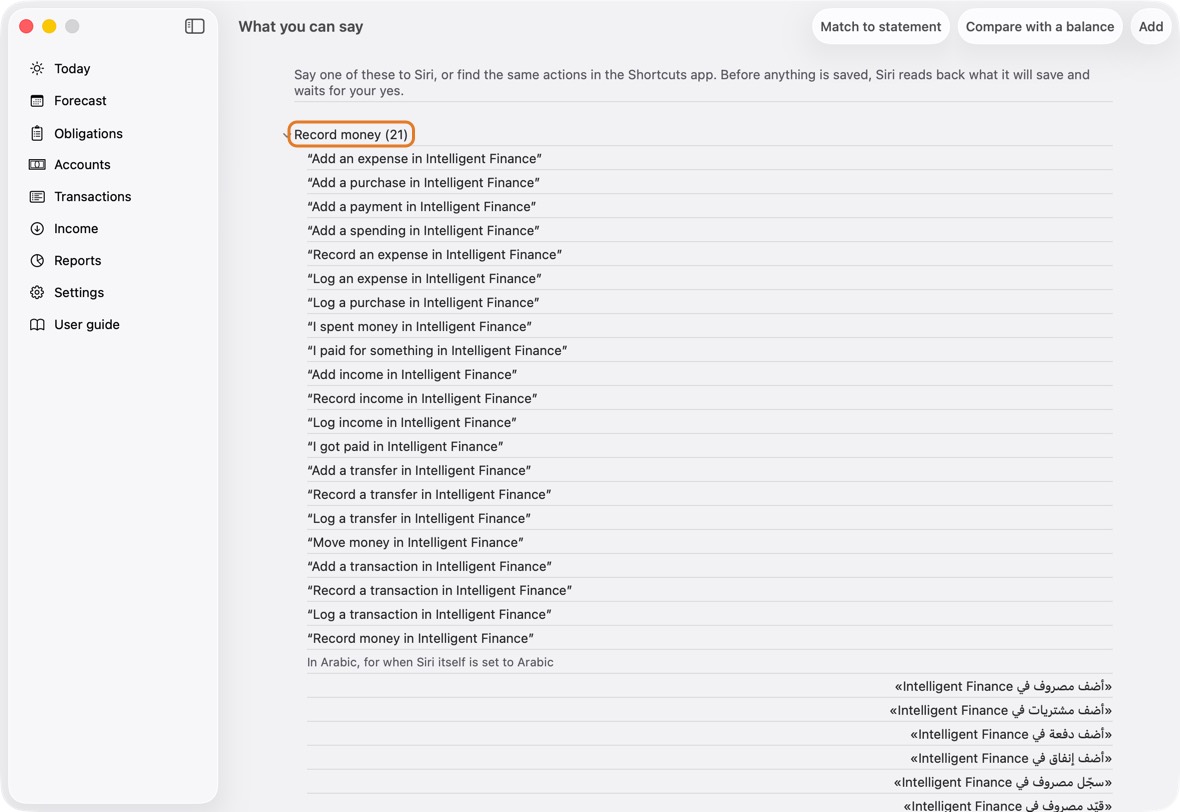Toggle the sidebar visibility button
The height and width of the screenshot is (812, 1180).
[x=194, y=26]
